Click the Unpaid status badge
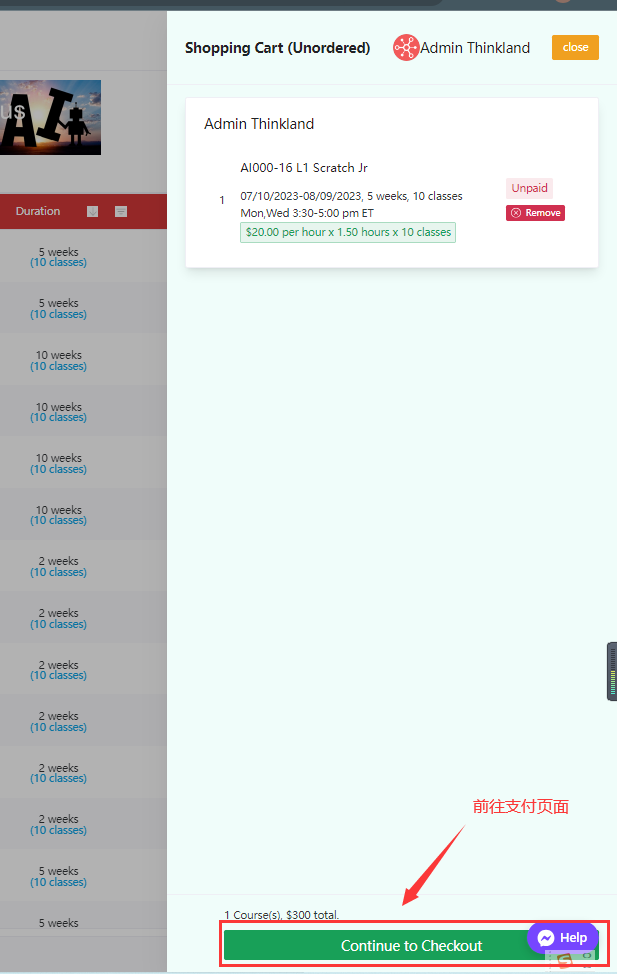The image size is (617, 974). pyautogui.click(x=529, y=188)
